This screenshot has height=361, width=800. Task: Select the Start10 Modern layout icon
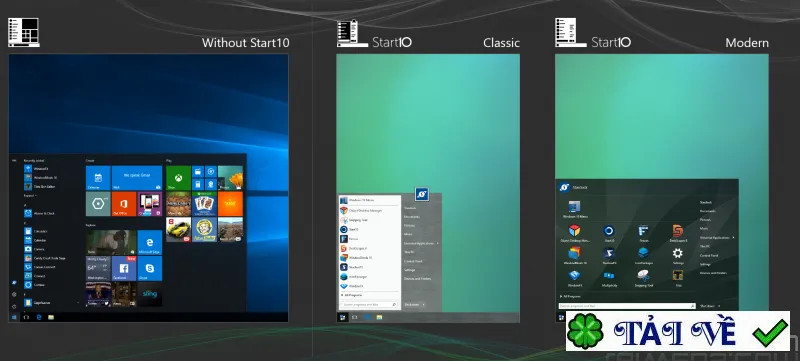[570, 32]
